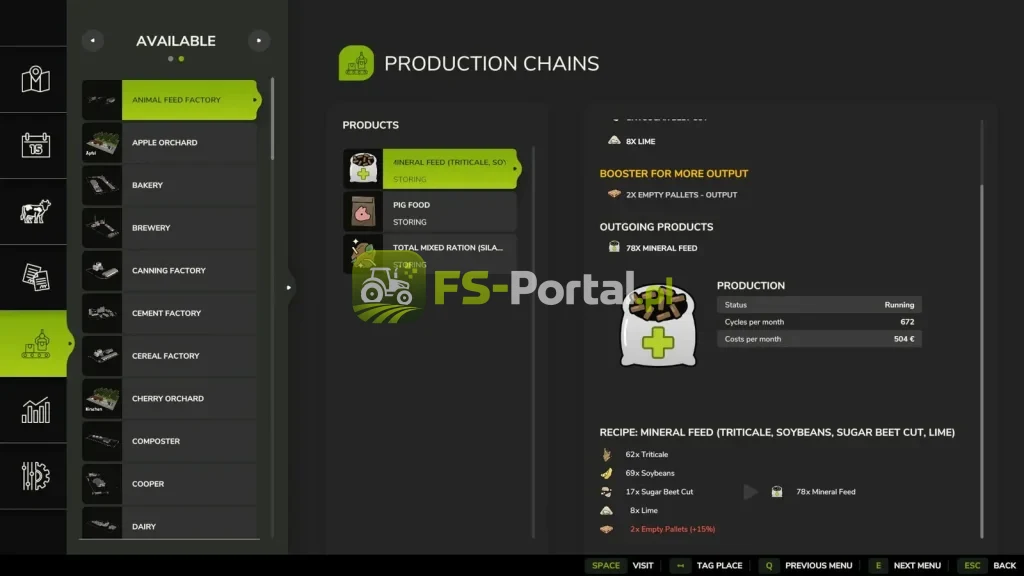Click the empty pallets booster icon

click(614, 194)
